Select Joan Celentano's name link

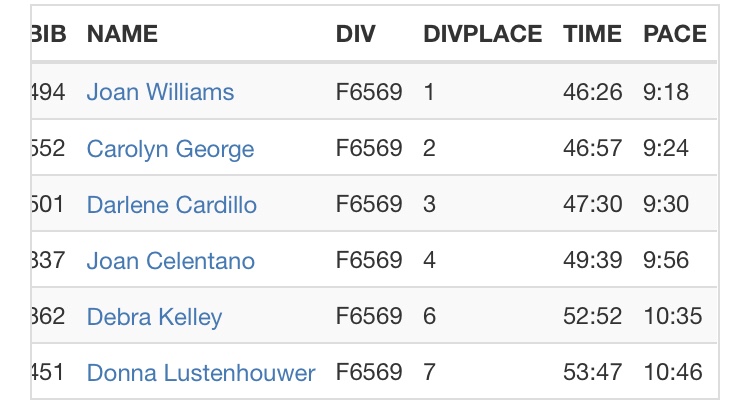coord(170,261)
